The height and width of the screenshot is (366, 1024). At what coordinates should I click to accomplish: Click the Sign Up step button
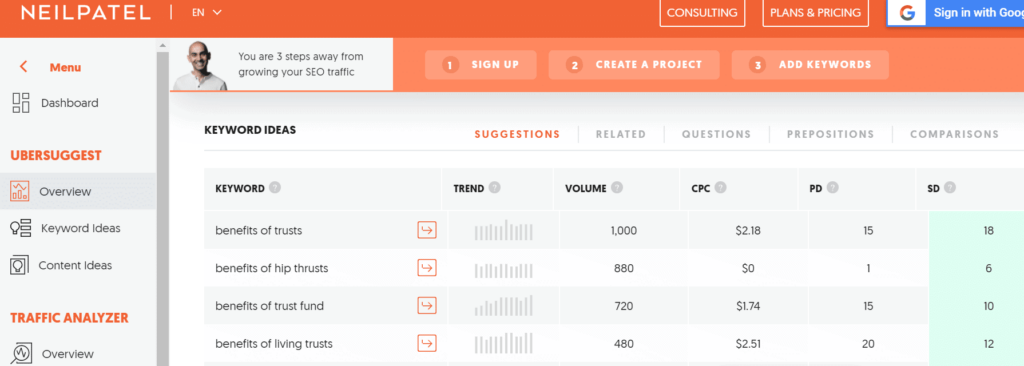click(x=481, y=65)
